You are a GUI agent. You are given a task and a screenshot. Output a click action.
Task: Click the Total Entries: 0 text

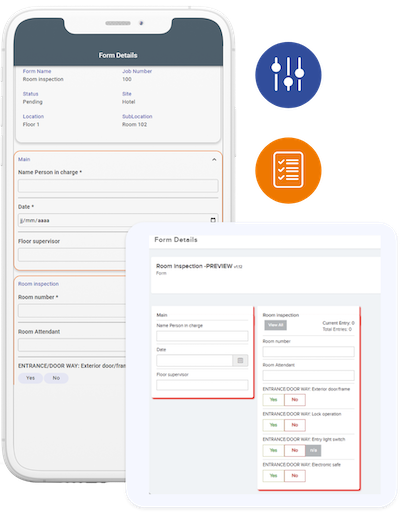click(337, 329)
